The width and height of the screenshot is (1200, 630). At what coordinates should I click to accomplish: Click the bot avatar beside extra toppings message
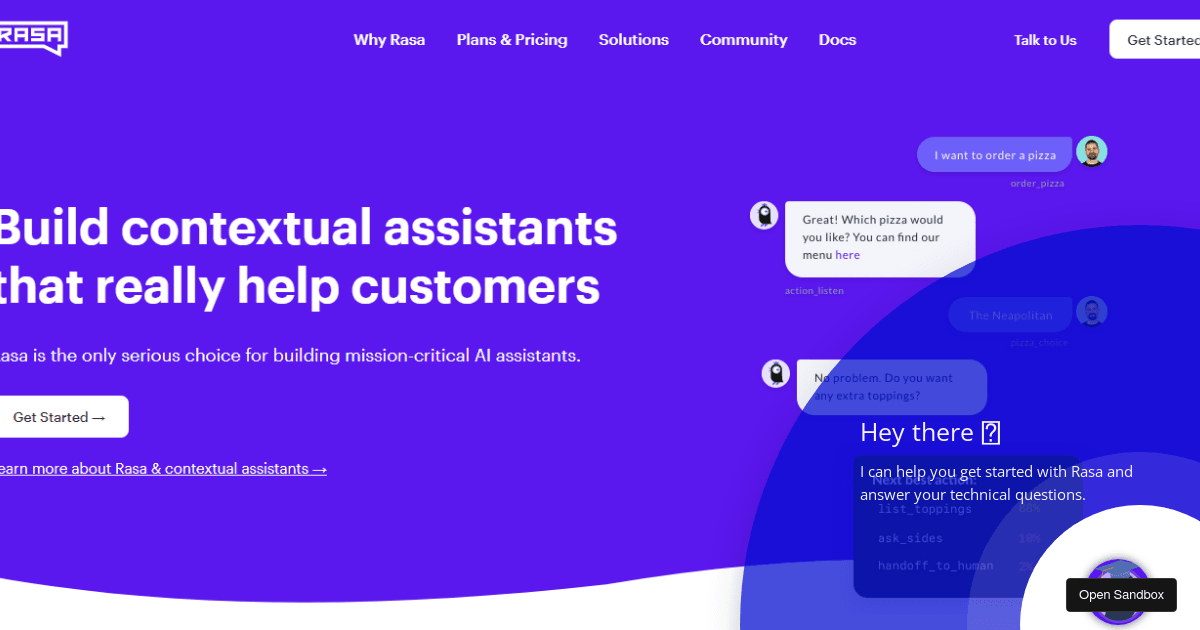[776, 374]
